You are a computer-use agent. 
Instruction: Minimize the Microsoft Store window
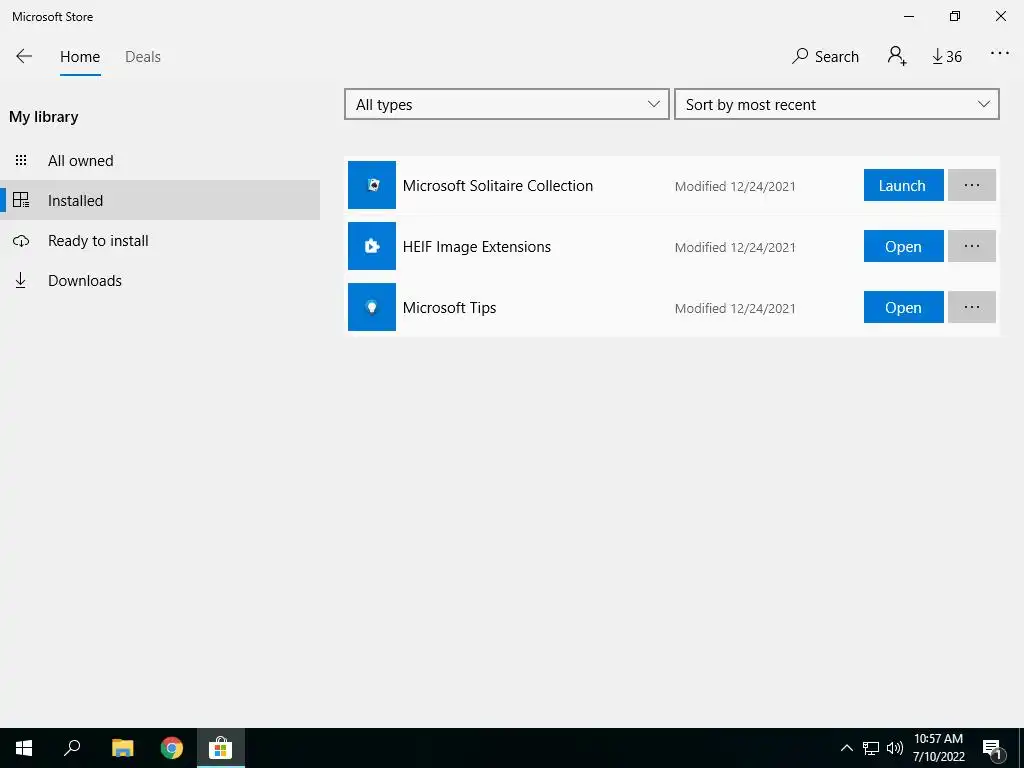908,16
